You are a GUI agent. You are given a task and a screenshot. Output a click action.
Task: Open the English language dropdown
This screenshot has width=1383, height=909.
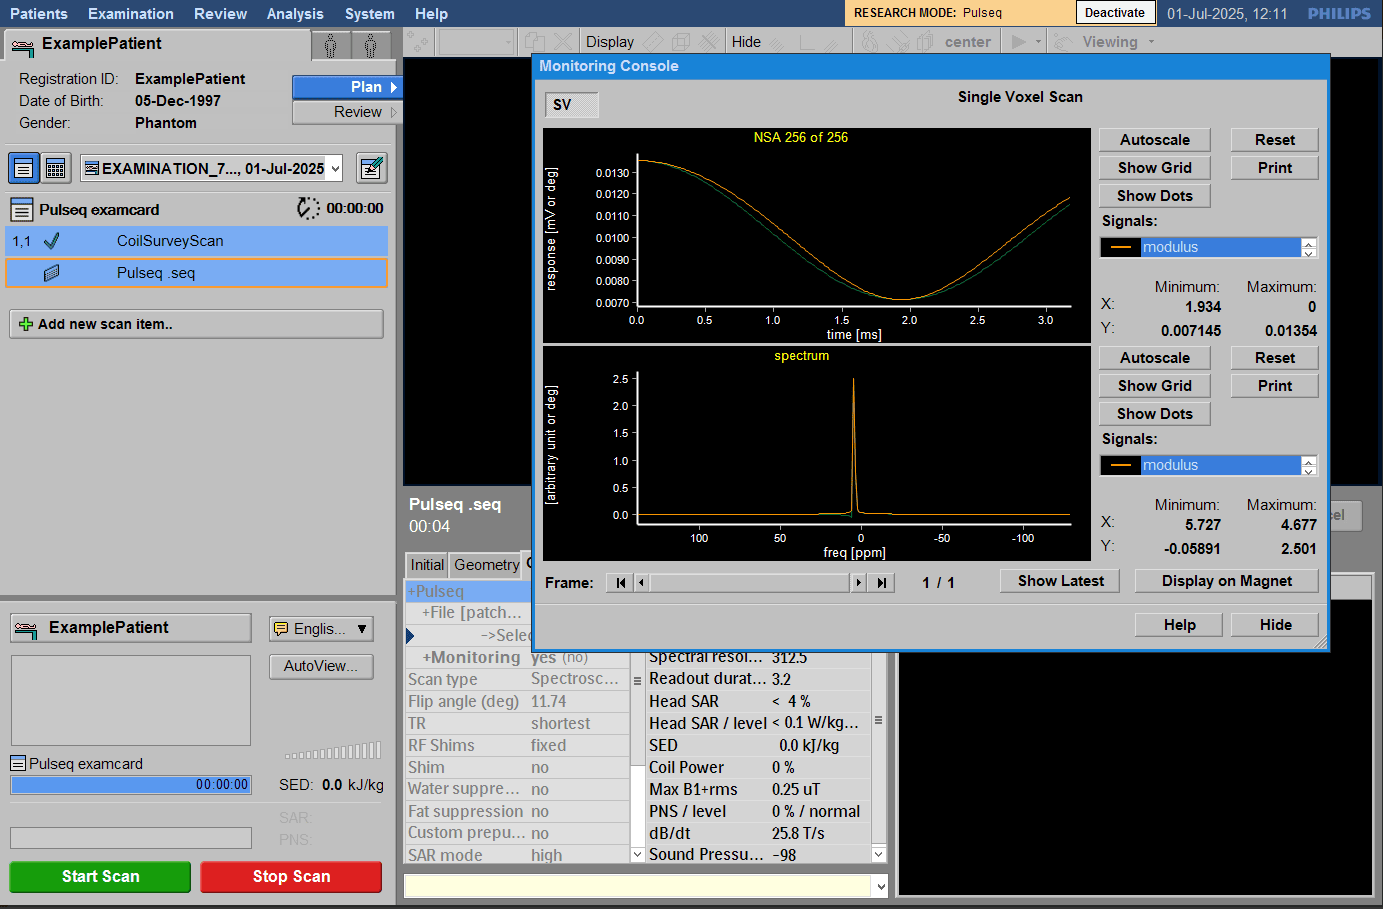(362, 629)
